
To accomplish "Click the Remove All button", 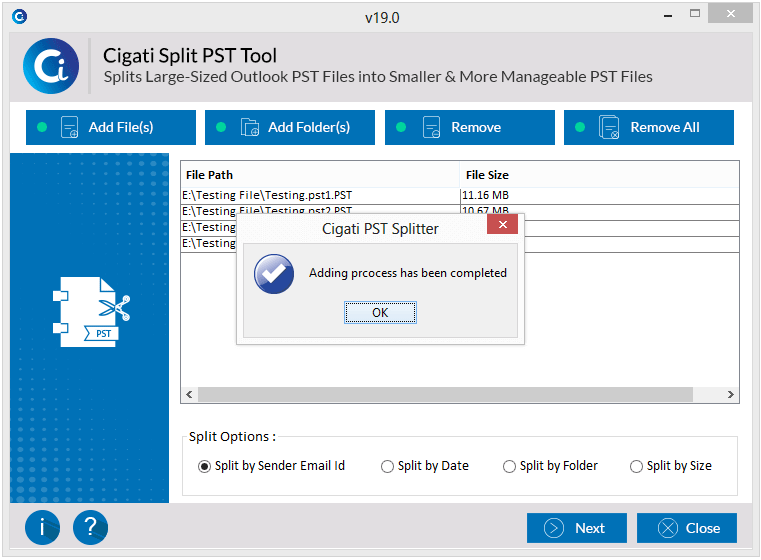I will (x=648, y=127).
